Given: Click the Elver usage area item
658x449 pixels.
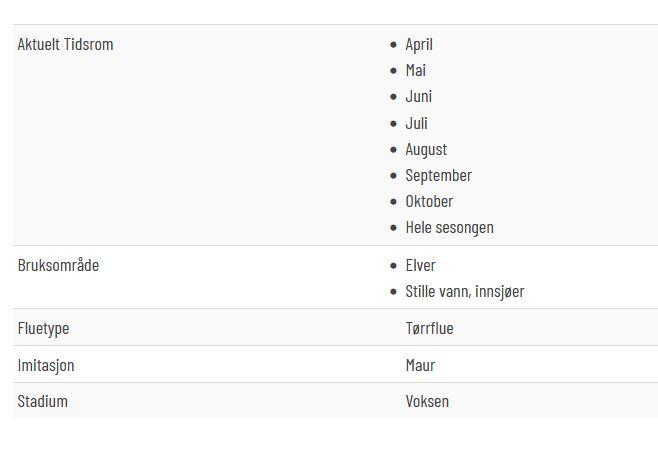Looking at the screenshot, I should [x=420, y=266].
